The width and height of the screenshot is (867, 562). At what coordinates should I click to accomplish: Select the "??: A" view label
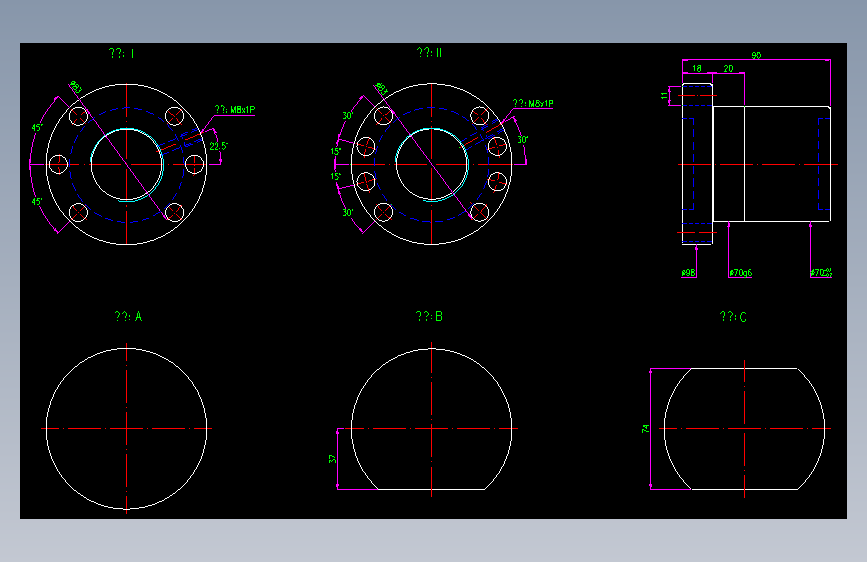[x=128, y=316]
